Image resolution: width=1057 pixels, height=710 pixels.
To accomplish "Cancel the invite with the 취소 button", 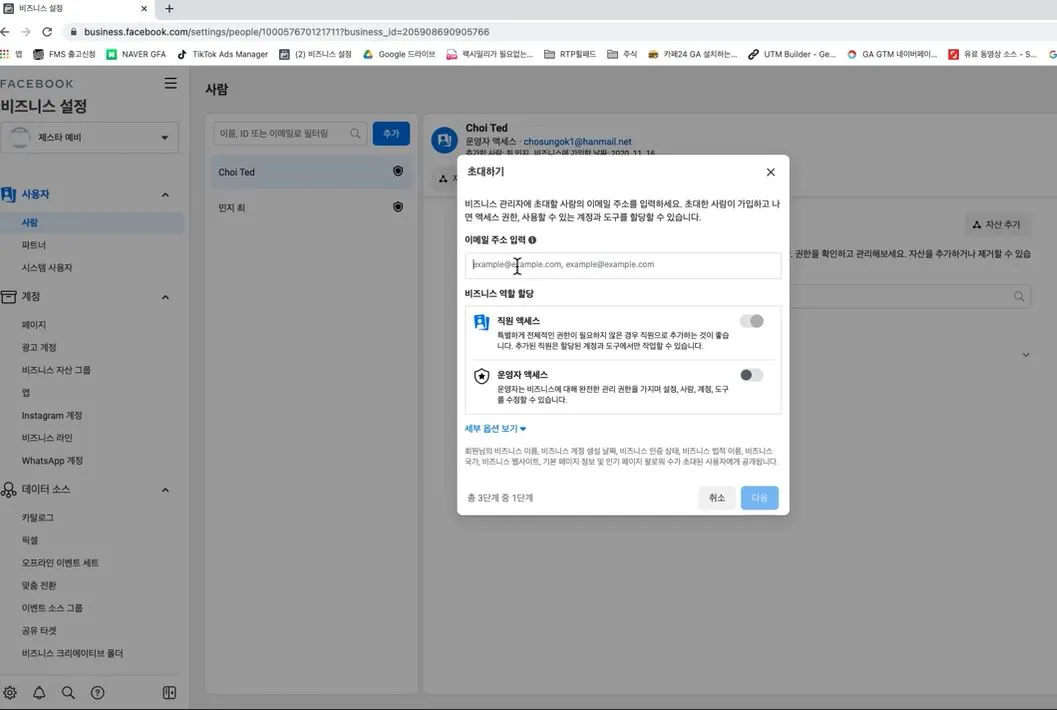I will click(x=716, y=497).
